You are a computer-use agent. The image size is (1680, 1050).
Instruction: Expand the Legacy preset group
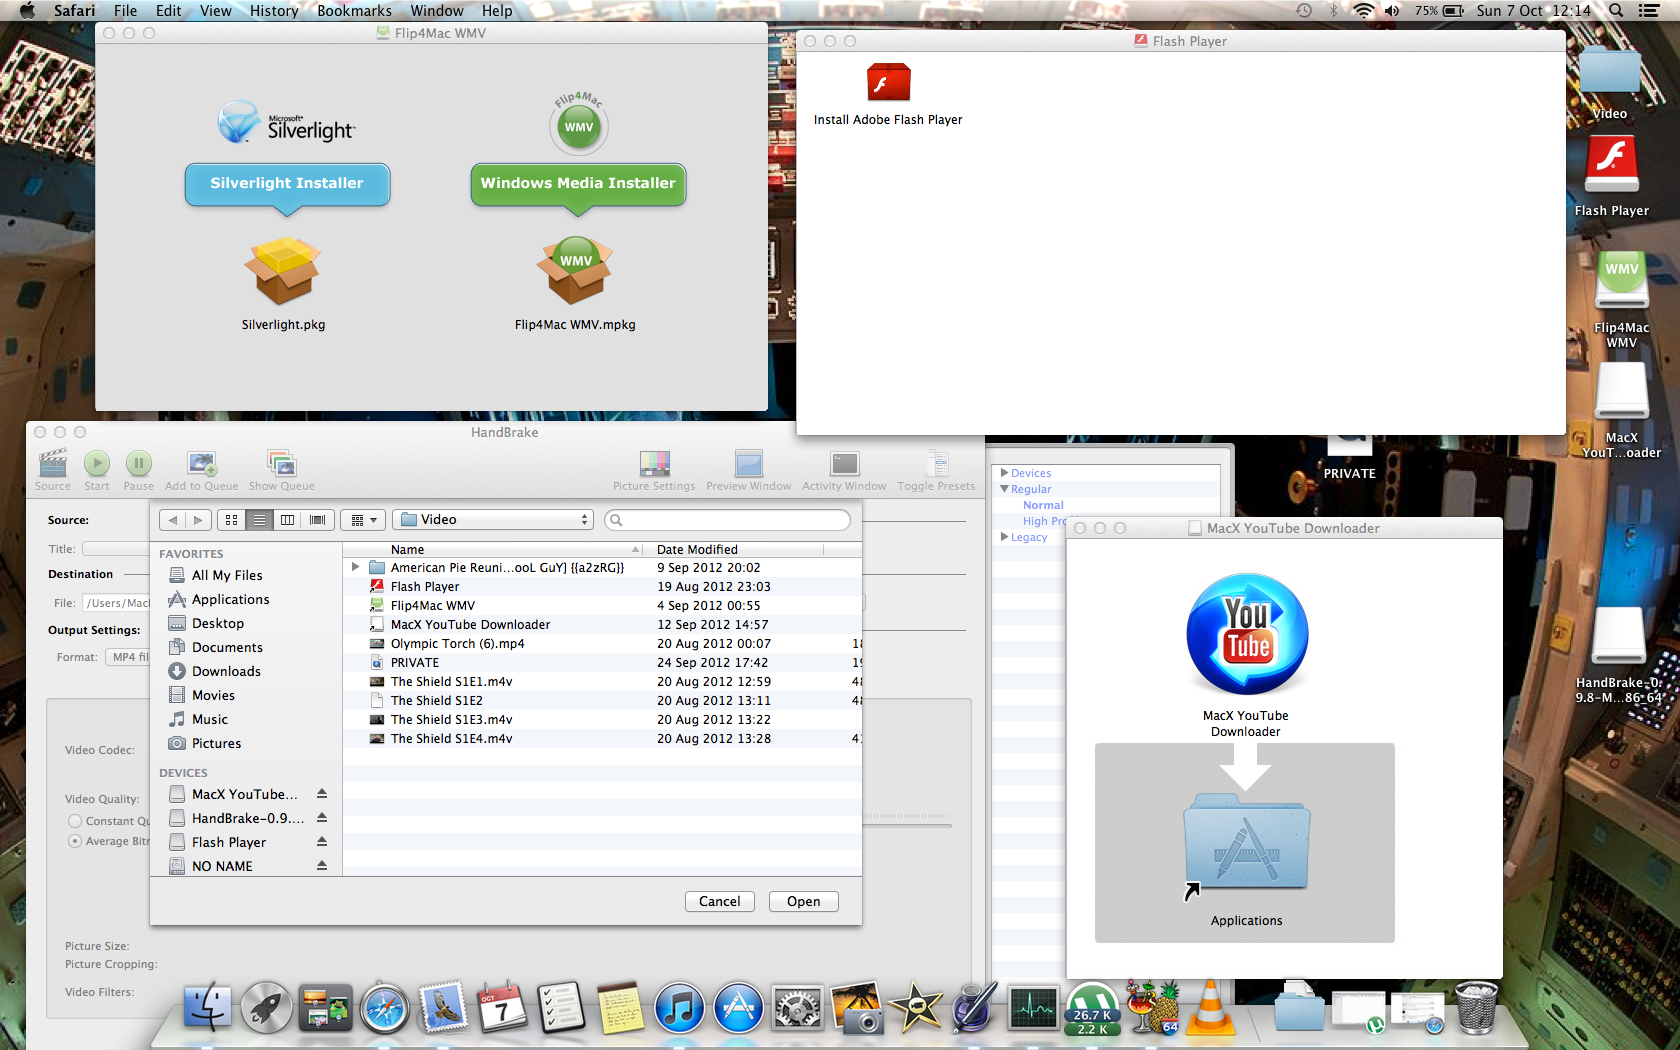pyautogui.click(x=1004, y=537)
